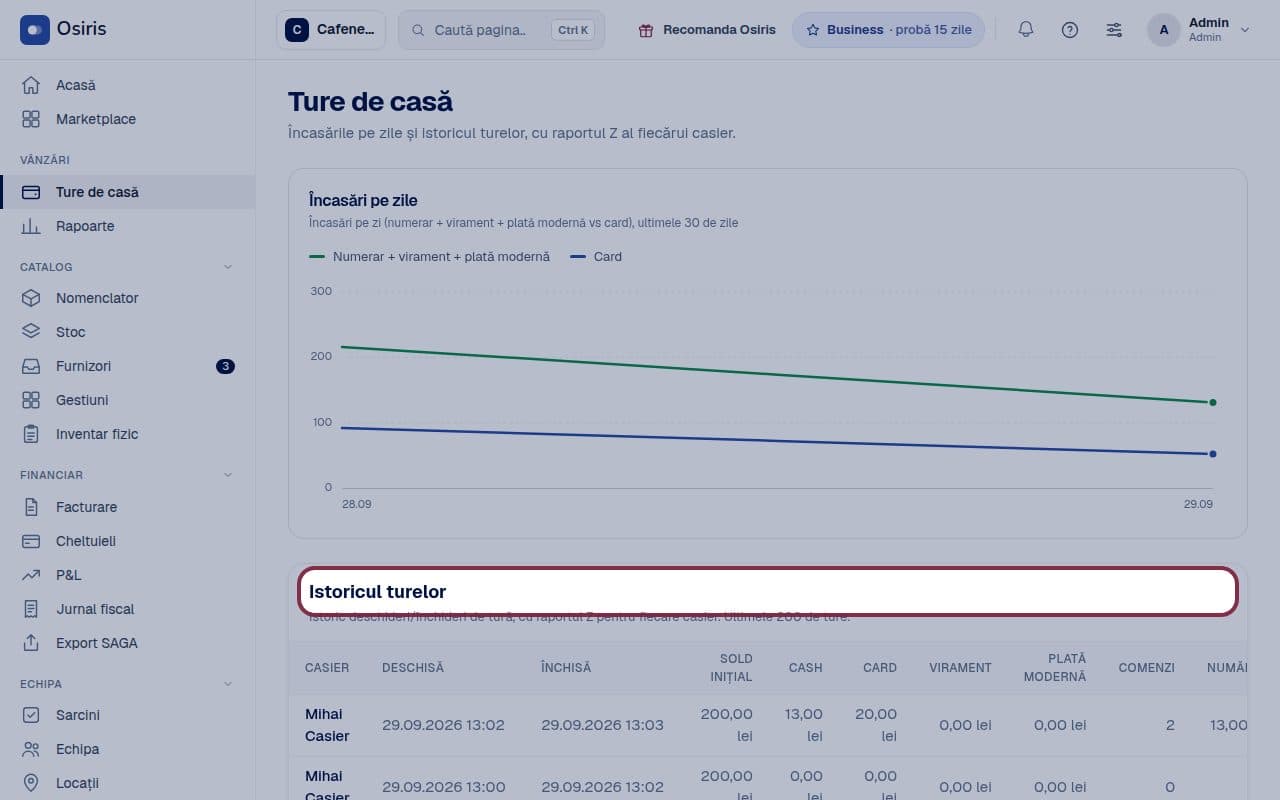
Task: Go to Ture de casă menu item
Action: click(128, 192)
